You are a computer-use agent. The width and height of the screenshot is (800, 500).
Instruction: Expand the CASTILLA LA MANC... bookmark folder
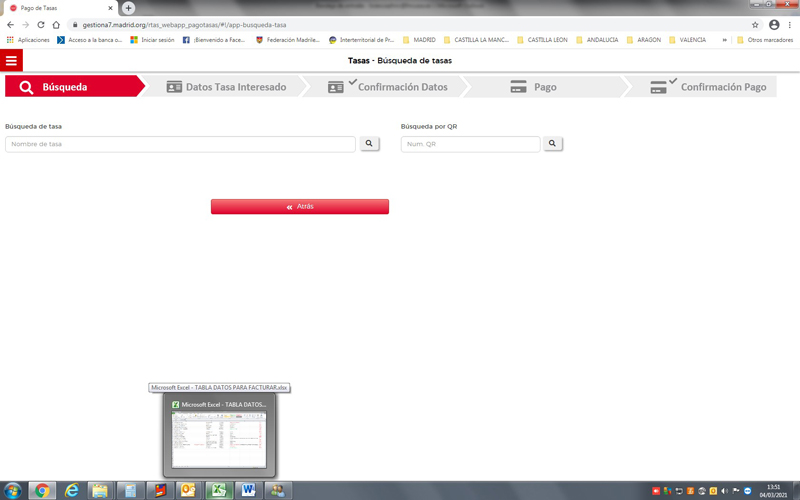coord(477,40)
